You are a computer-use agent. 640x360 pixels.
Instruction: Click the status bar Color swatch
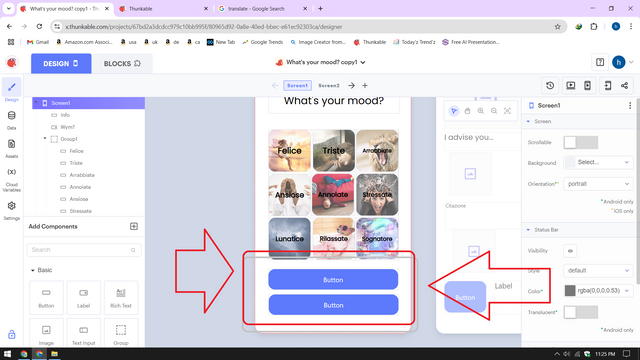click(x=570, y=291)
